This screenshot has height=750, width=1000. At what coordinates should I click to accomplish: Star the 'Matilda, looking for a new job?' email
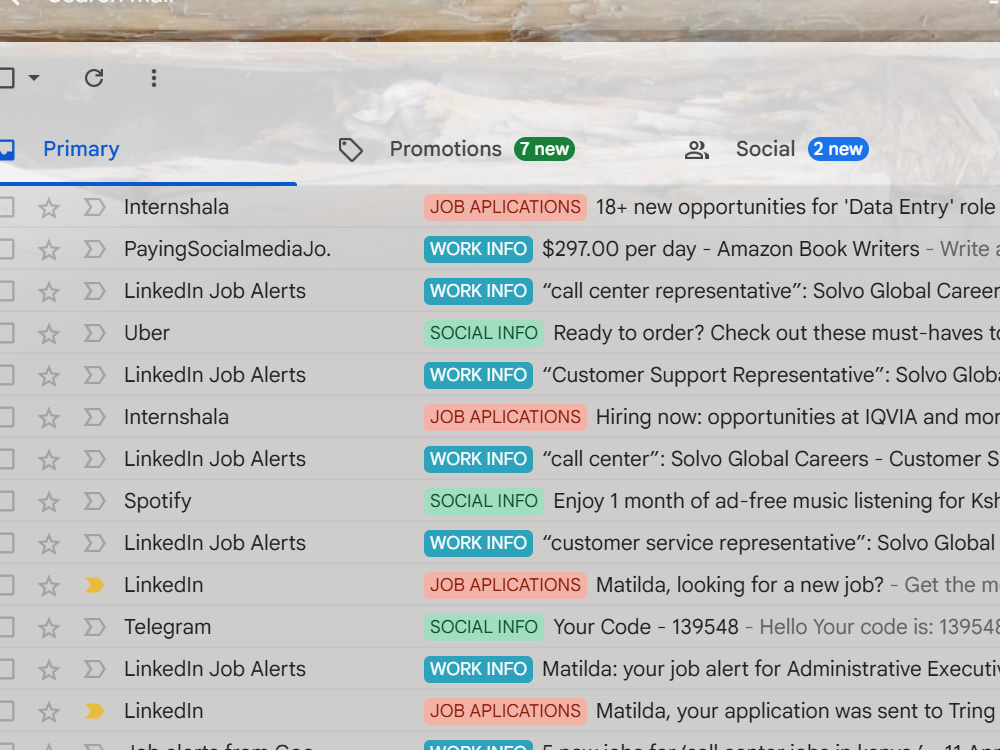tap(49, 586)
